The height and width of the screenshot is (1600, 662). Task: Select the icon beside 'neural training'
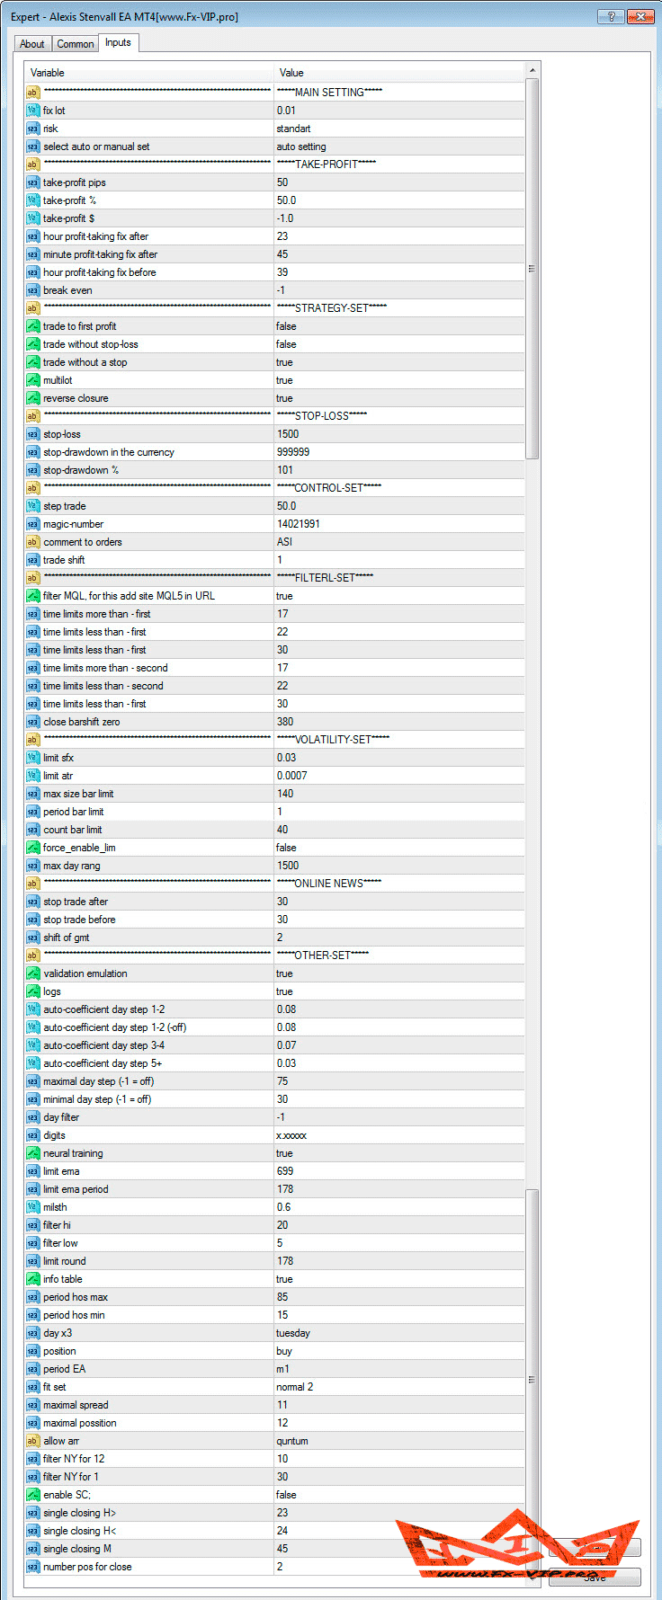[x=33, y=1154]
